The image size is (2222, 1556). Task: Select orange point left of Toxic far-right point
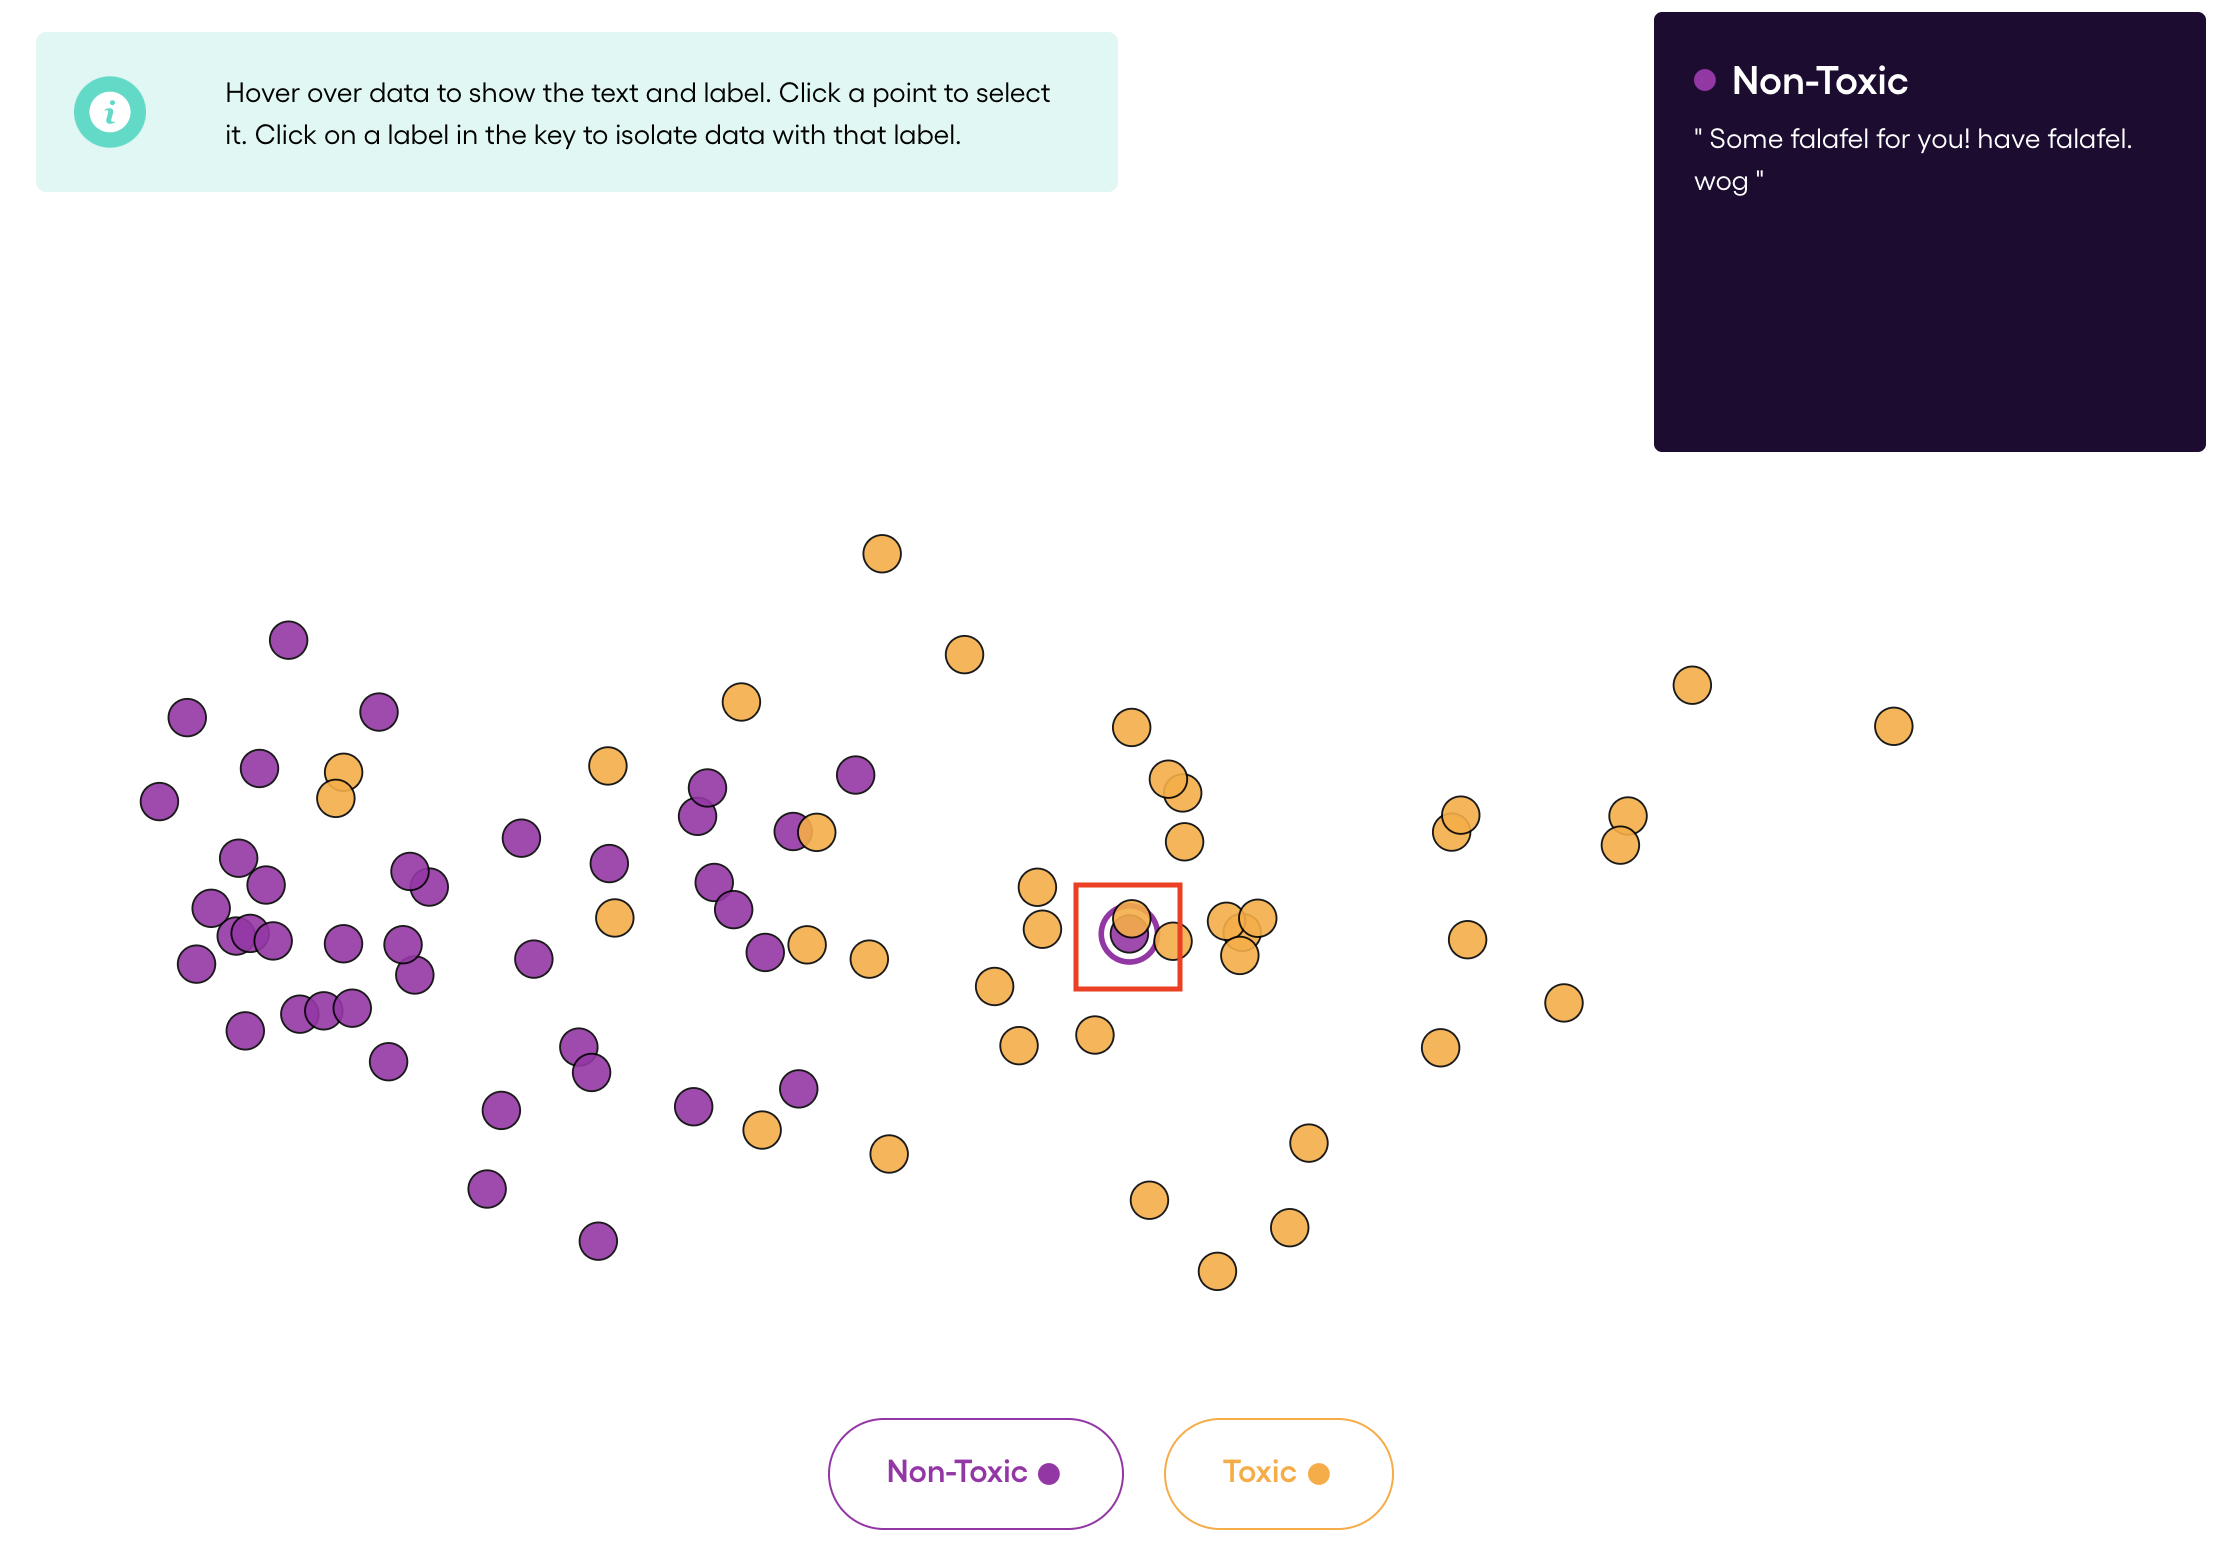pyautogui.click(x=1692, y=685)
